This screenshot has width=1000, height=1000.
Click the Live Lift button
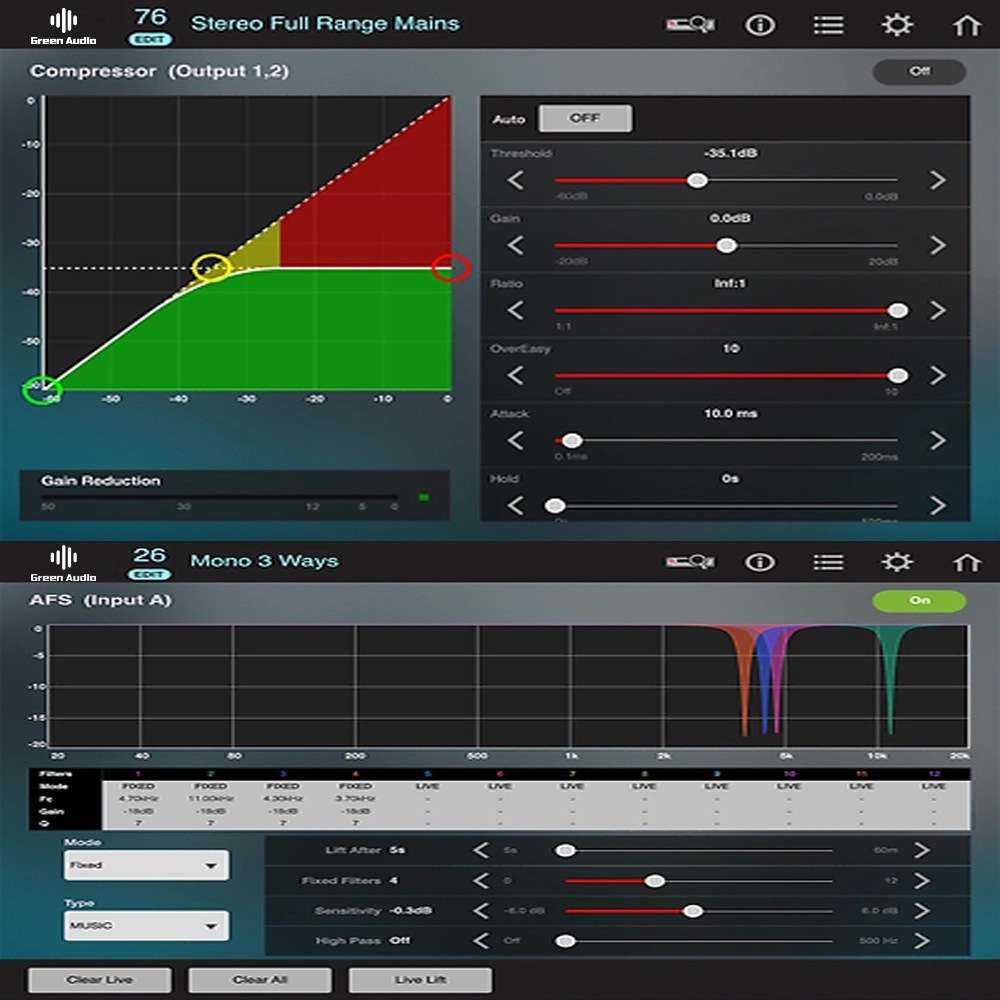tap(420, 980)
